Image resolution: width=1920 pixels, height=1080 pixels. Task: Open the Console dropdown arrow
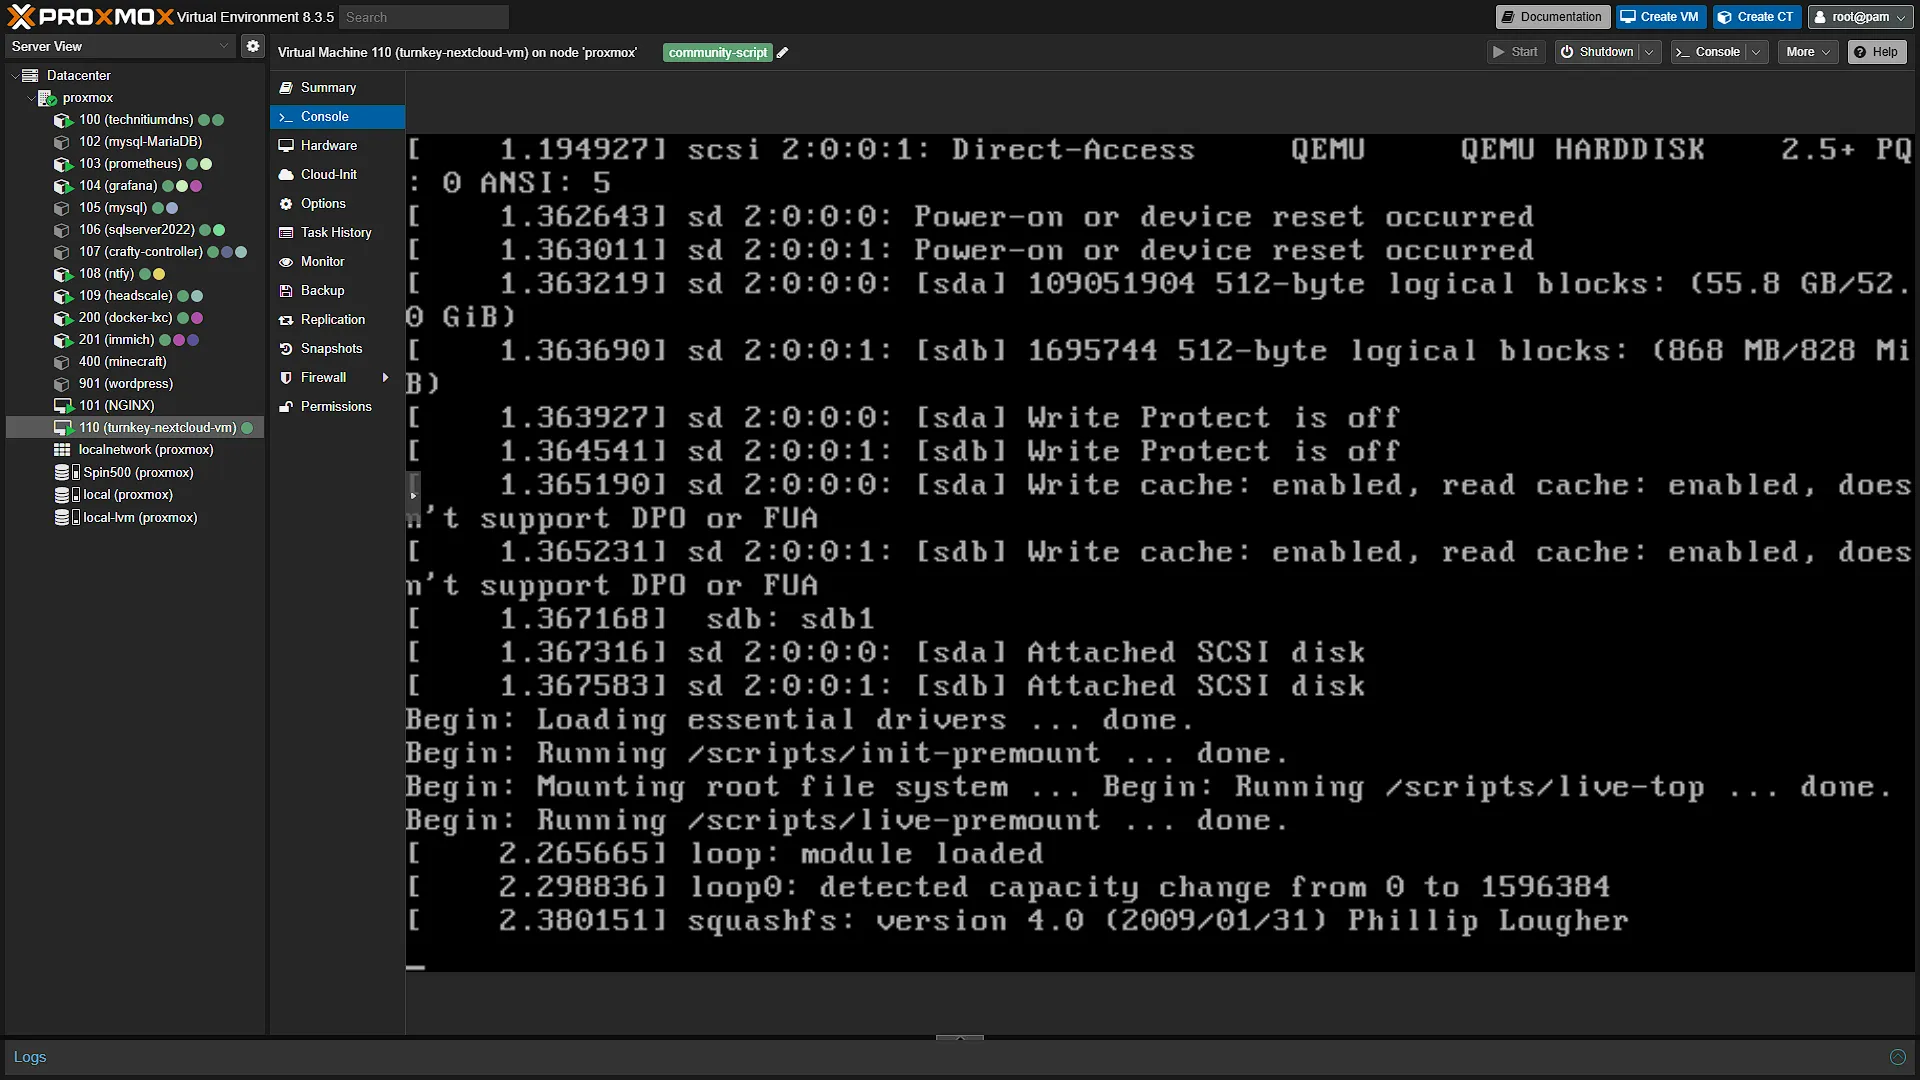1756,52
